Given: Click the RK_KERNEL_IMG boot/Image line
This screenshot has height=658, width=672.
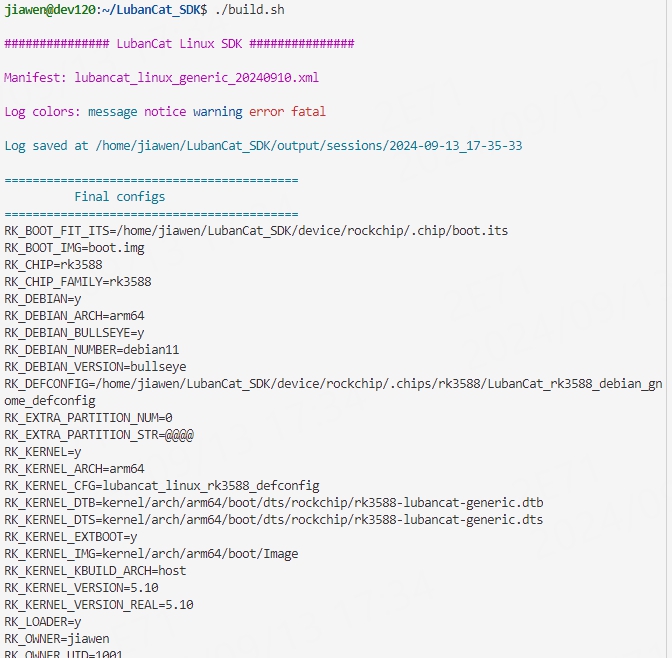Looking at the screenshot, I should [151, 554].
